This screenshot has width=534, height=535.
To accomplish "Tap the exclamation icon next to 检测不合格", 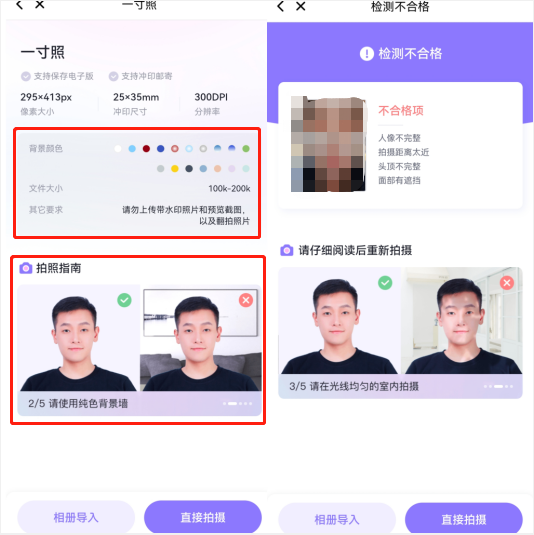I will pyautogui.click(x=367, y=54).
